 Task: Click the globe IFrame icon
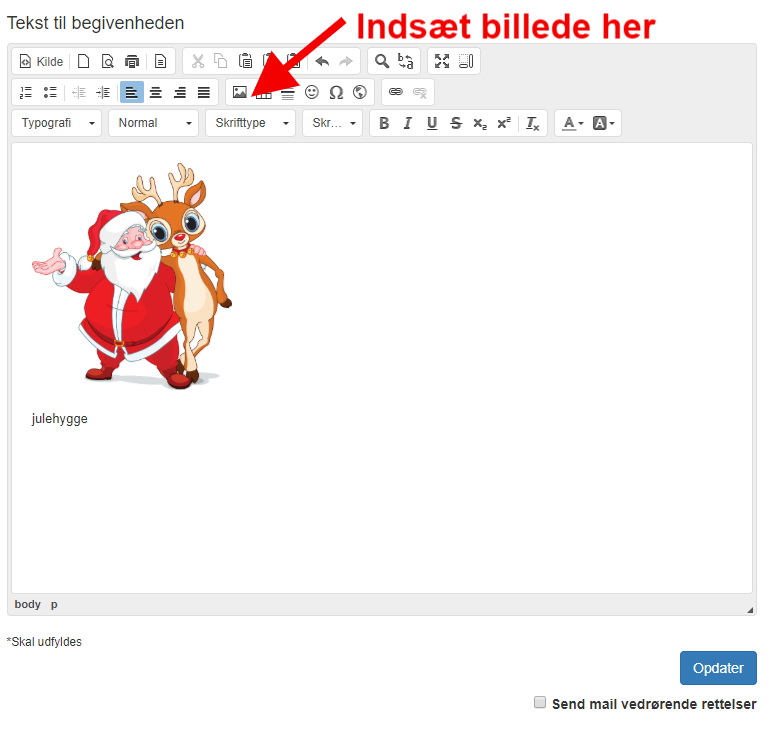(x=360, y=92)
